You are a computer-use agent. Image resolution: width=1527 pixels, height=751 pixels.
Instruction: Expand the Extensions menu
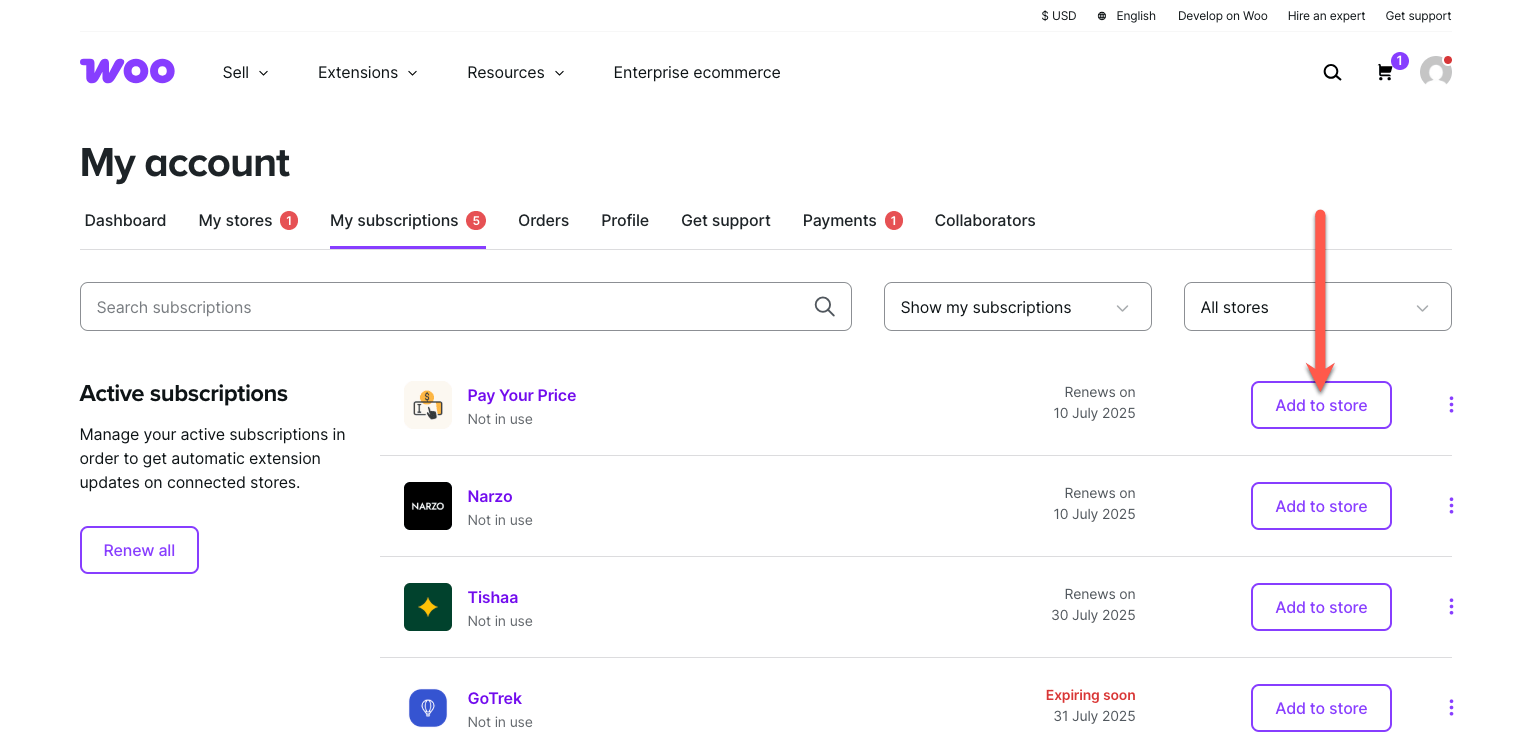(x=368, y=72)
